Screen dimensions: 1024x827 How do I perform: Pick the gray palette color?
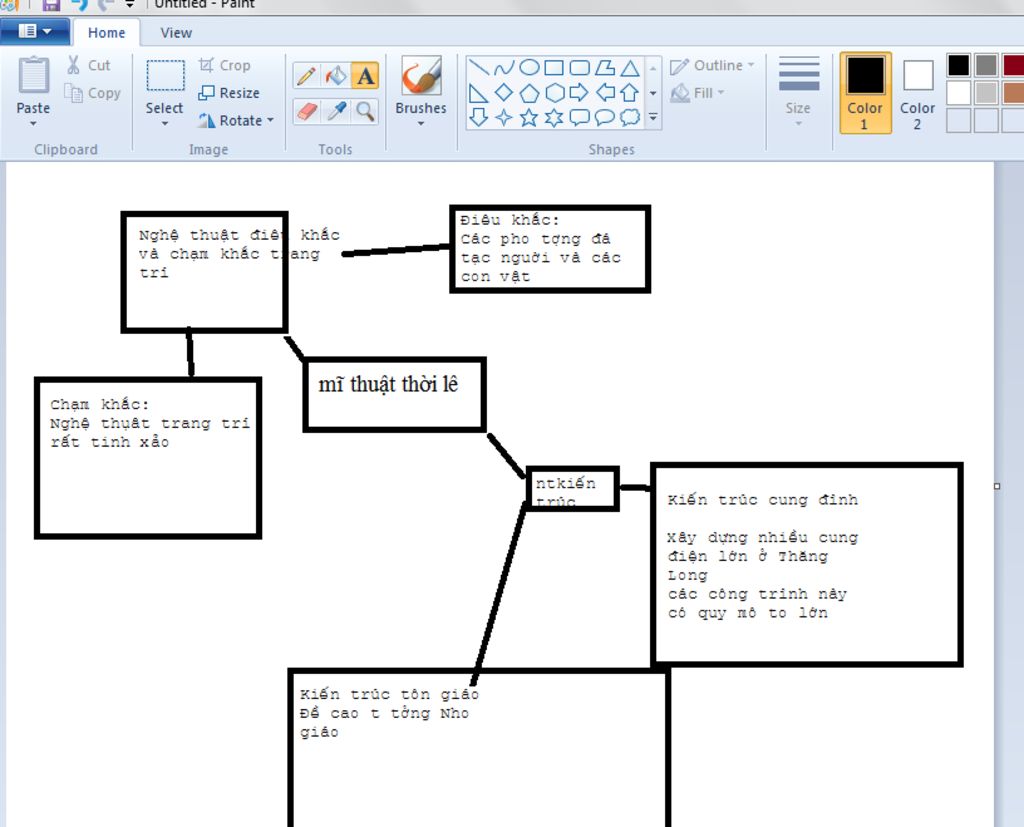[x=985, y=65]
